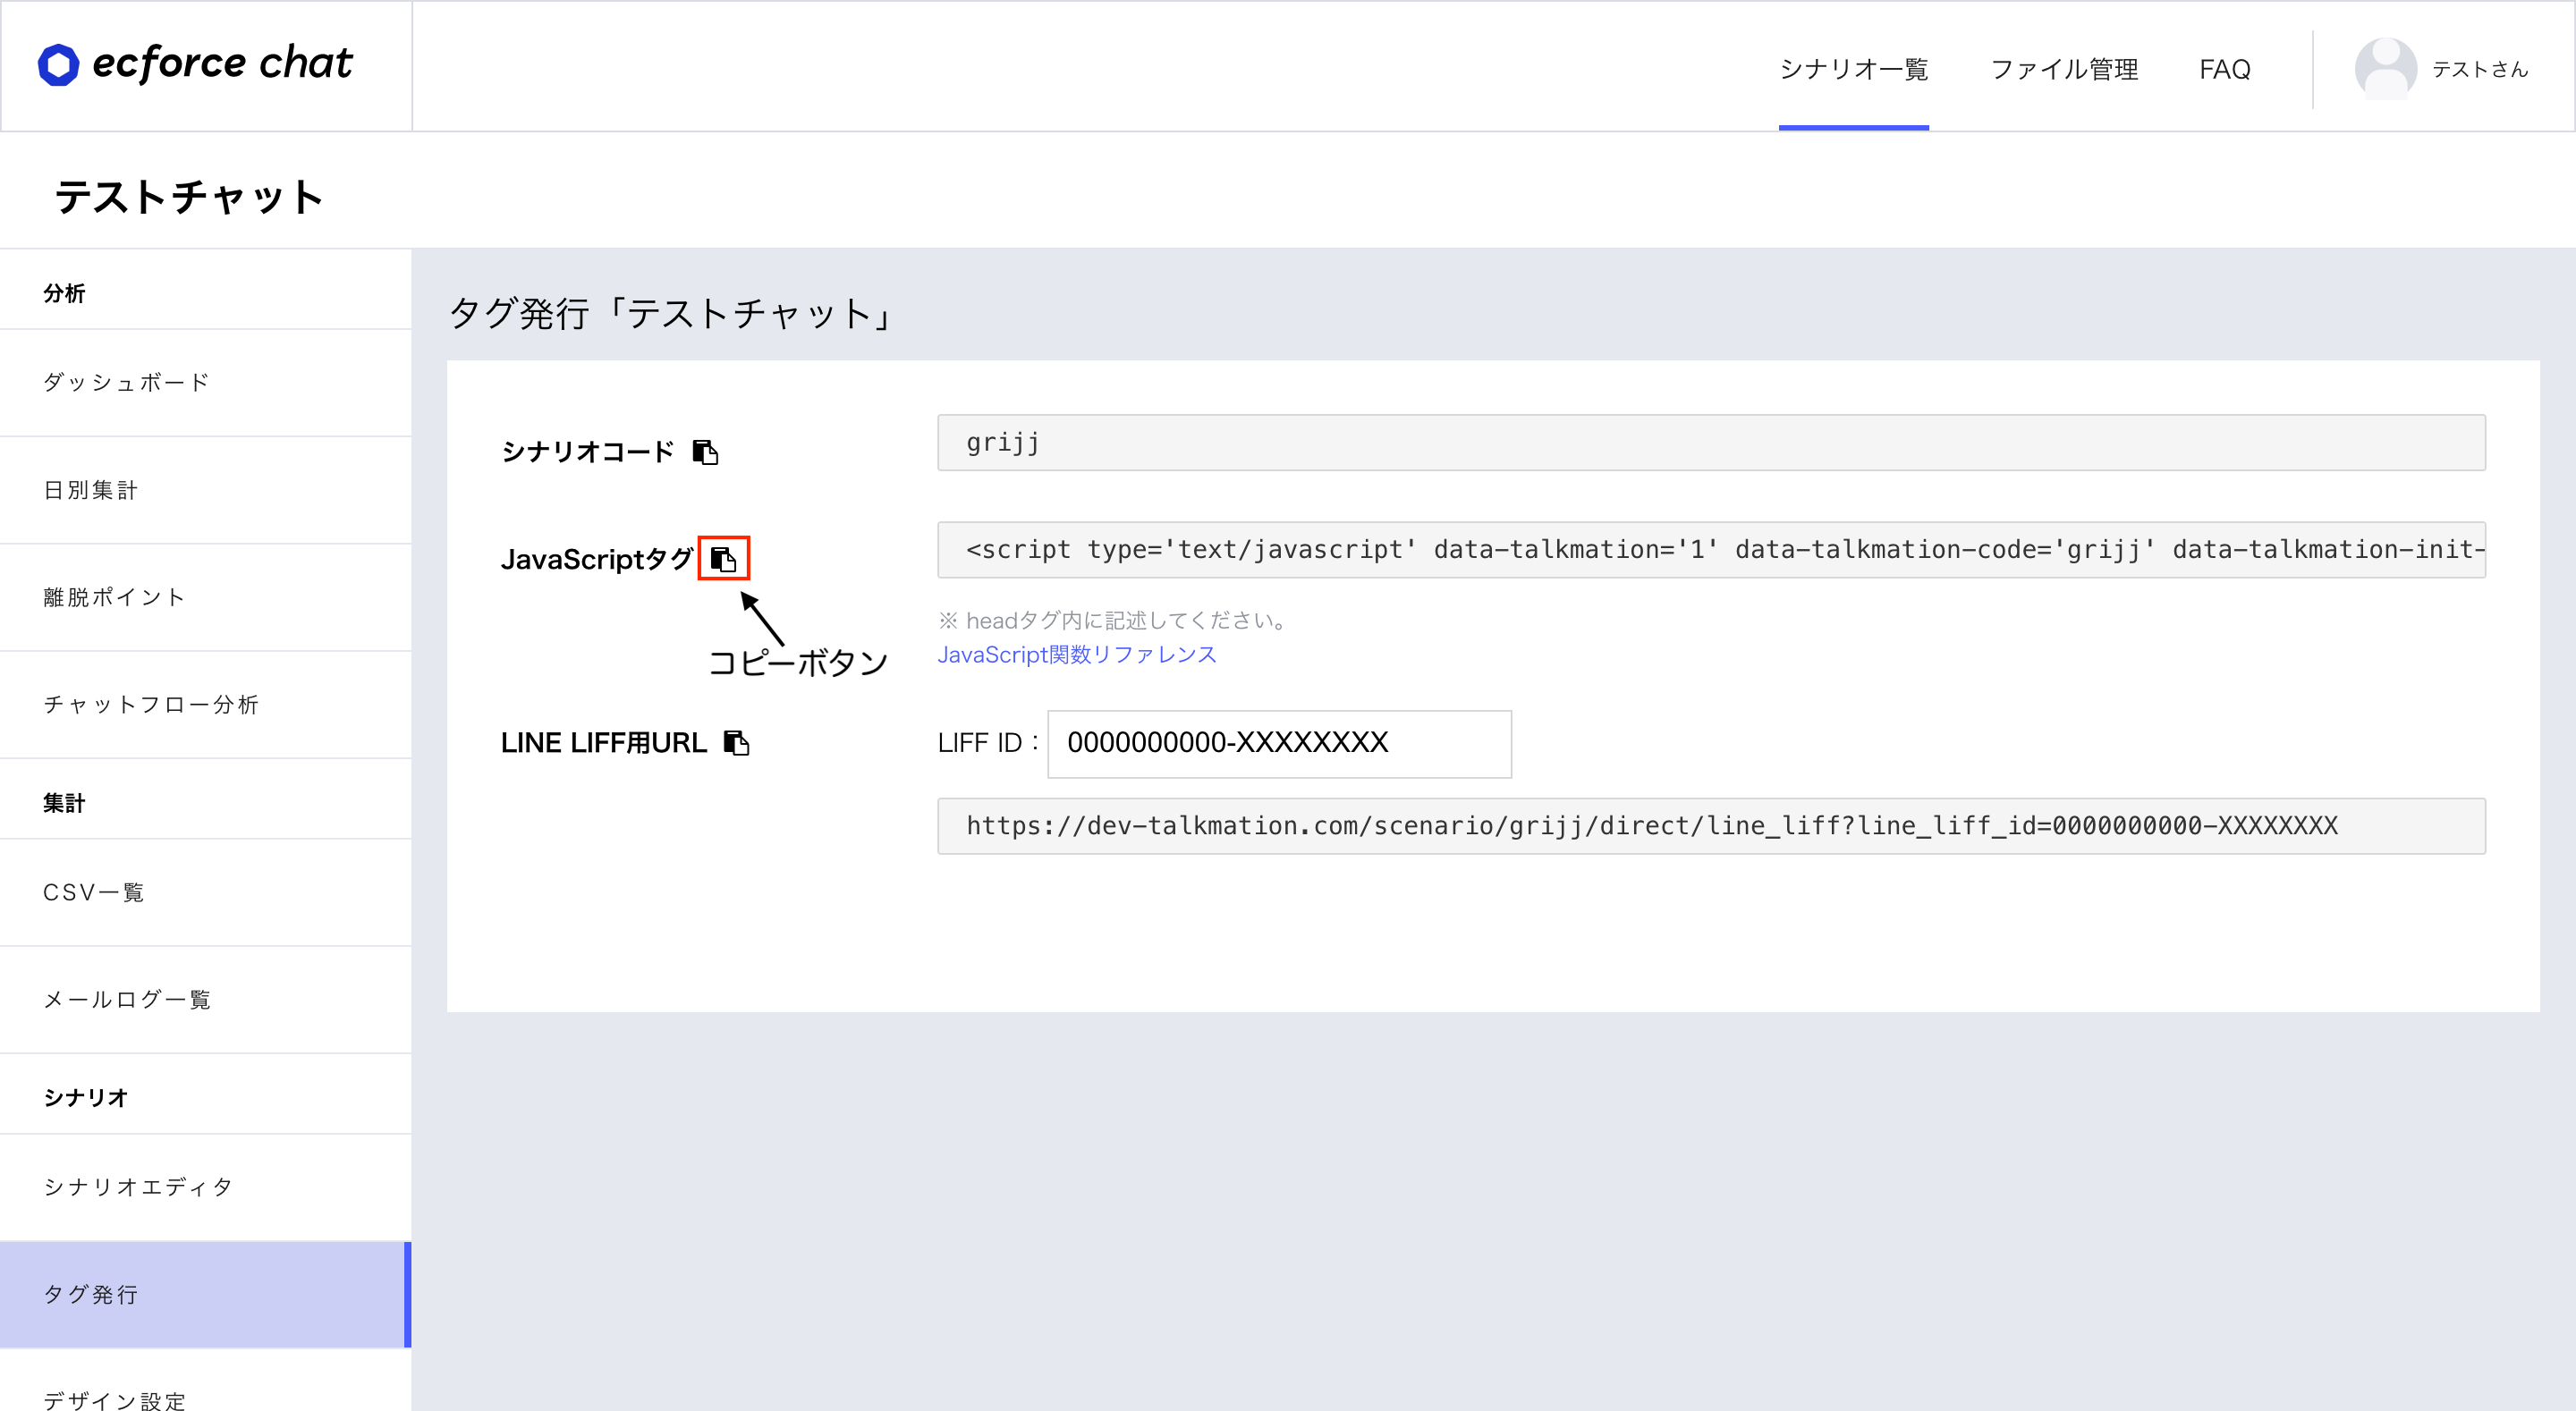Click the JavaScriptタグ label

[597, 559]
